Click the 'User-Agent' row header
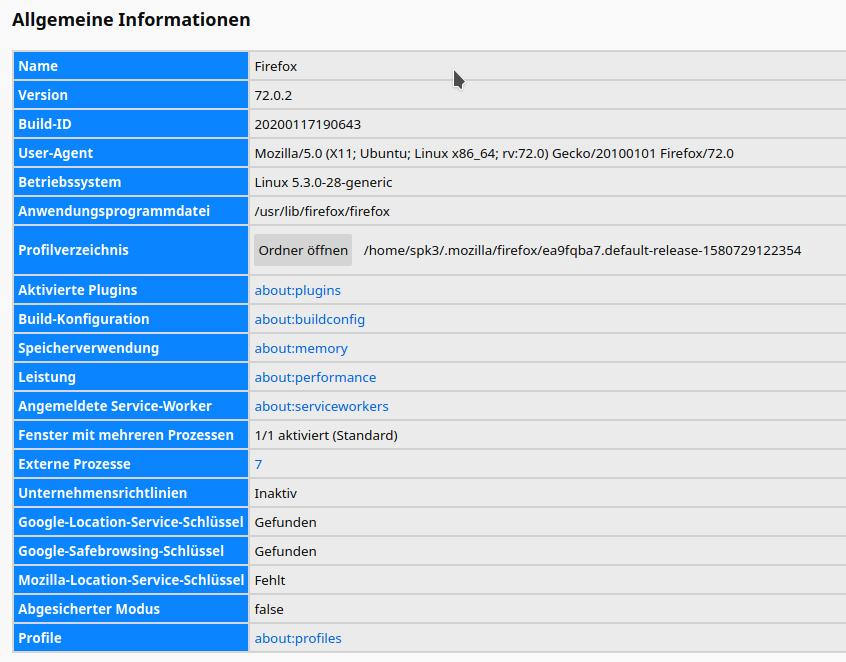 pyautogui.click(x=131, y=153)
